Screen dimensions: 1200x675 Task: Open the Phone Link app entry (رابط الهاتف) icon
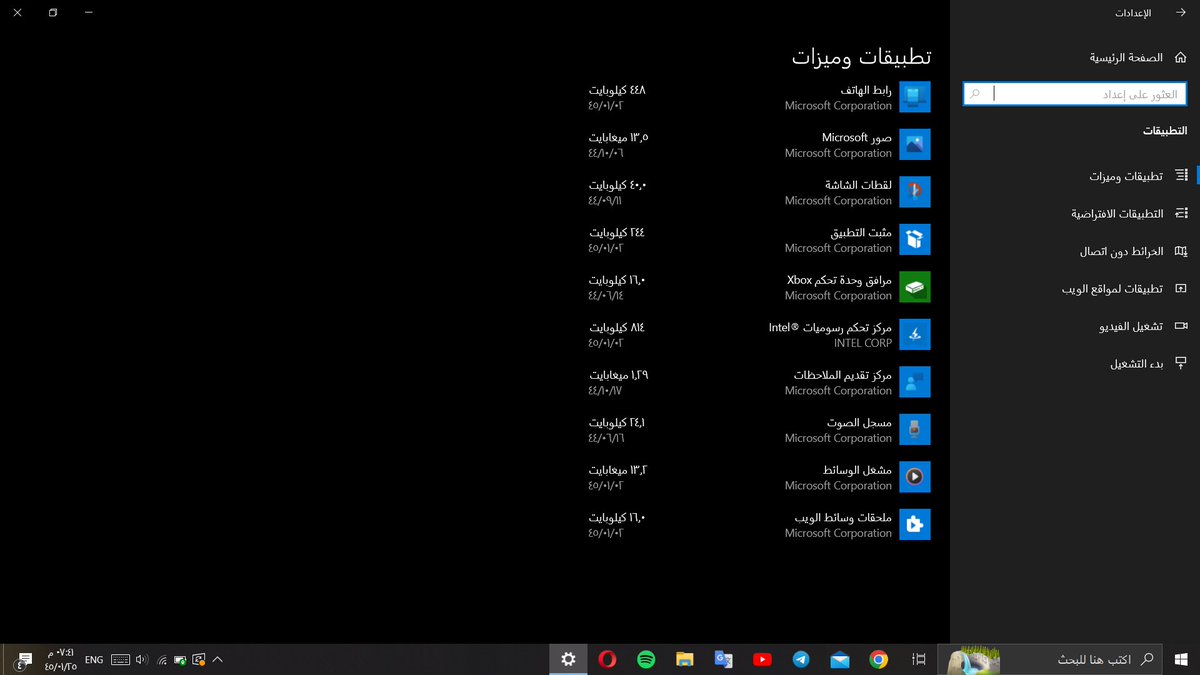pyautogui.click(x=915, y=97)
